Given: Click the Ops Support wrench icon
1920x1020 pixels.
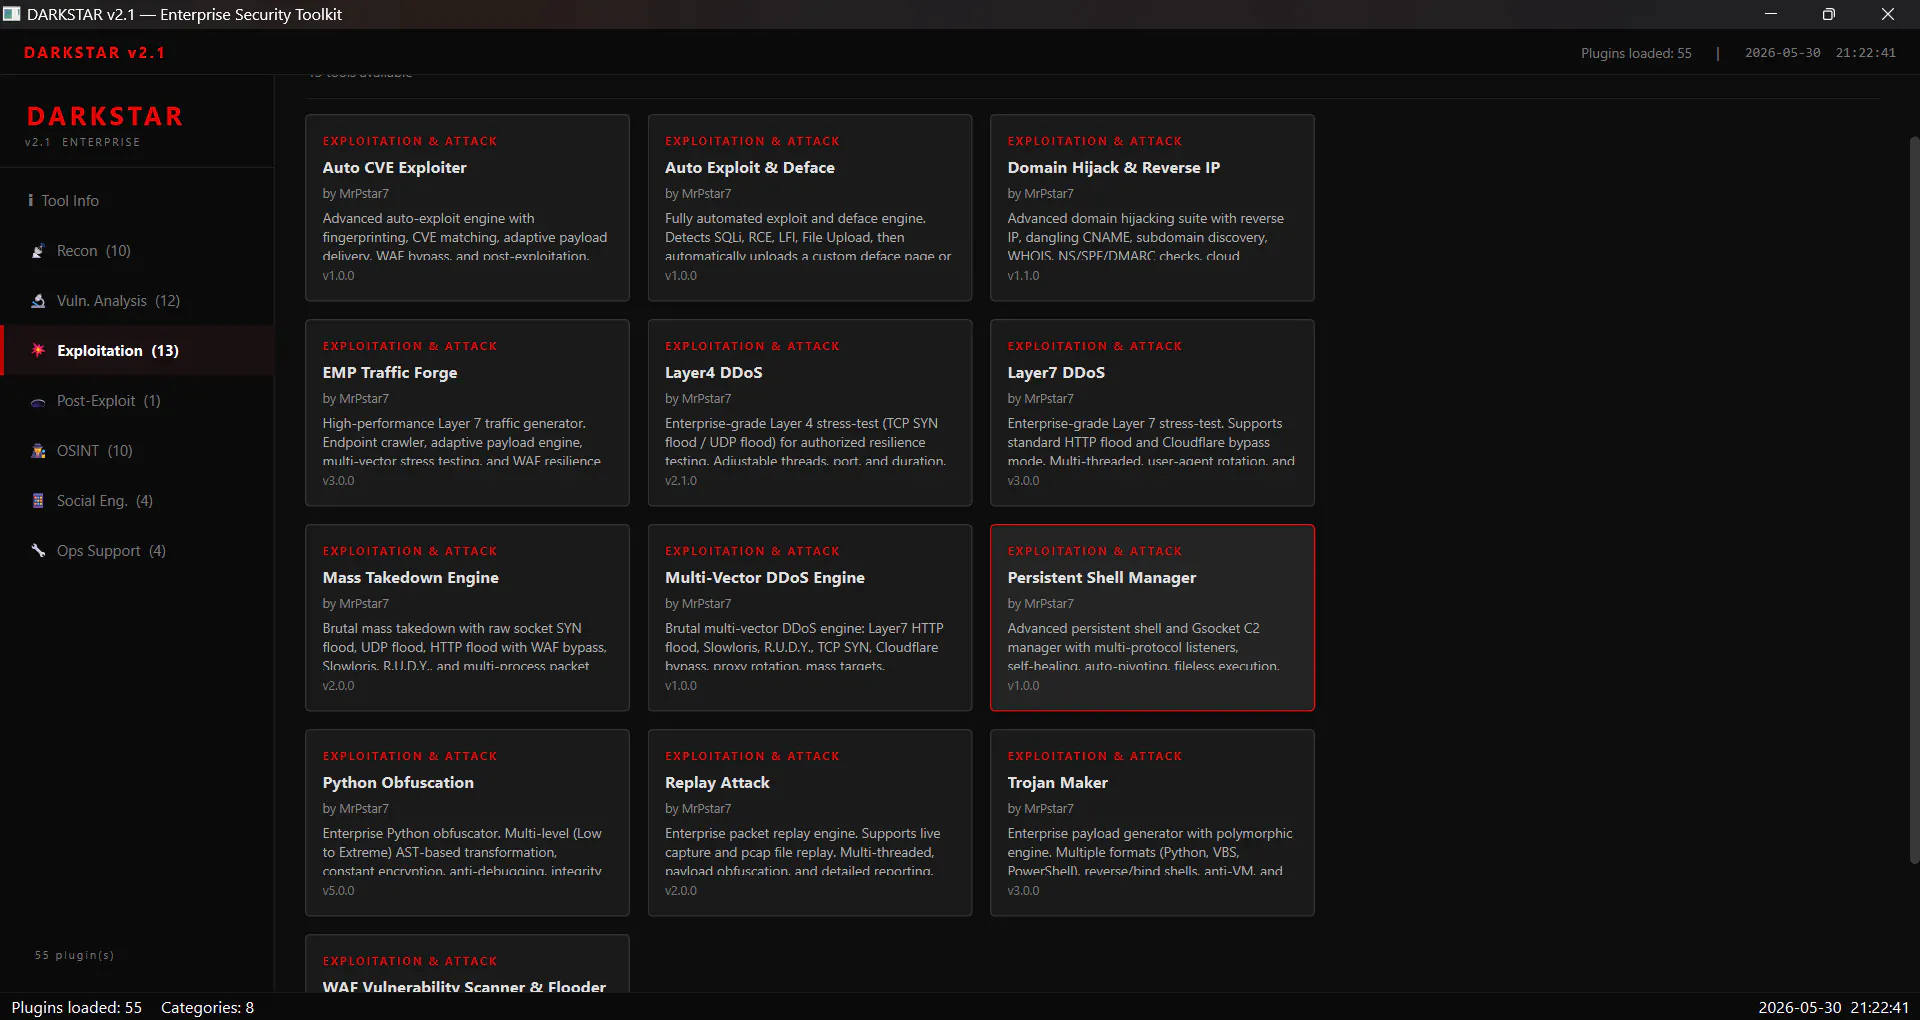Looking at the screenshot, I should pos(38,551).
